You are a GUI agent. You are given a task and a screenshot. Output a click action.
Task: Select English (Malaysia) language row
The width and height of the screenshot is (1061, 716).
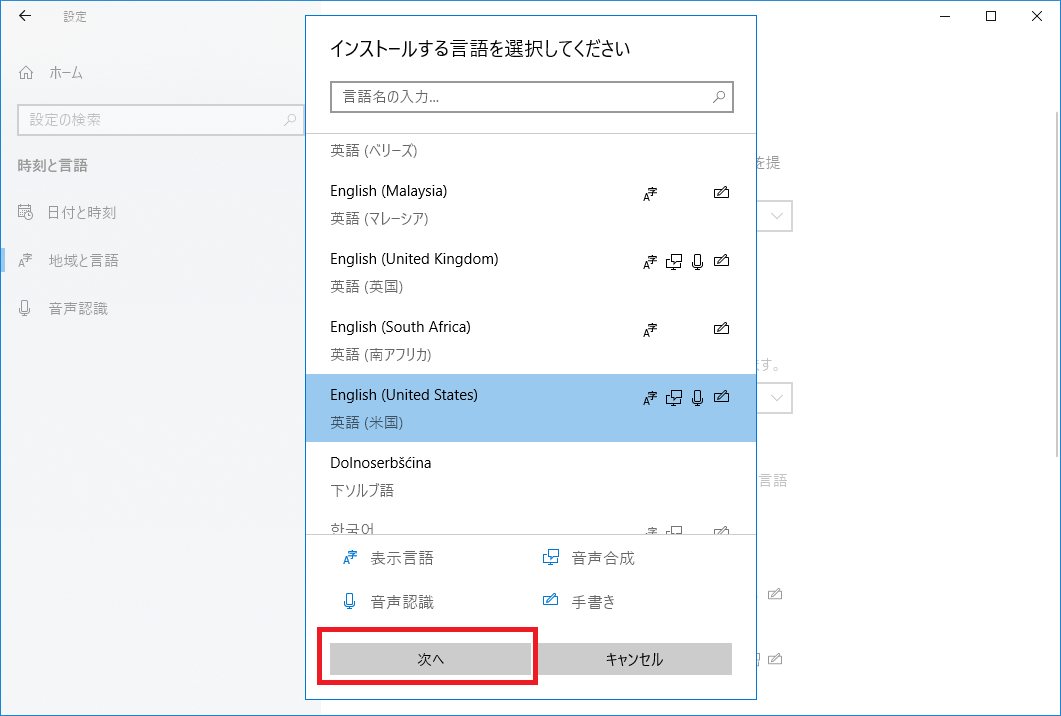(531, 204)
